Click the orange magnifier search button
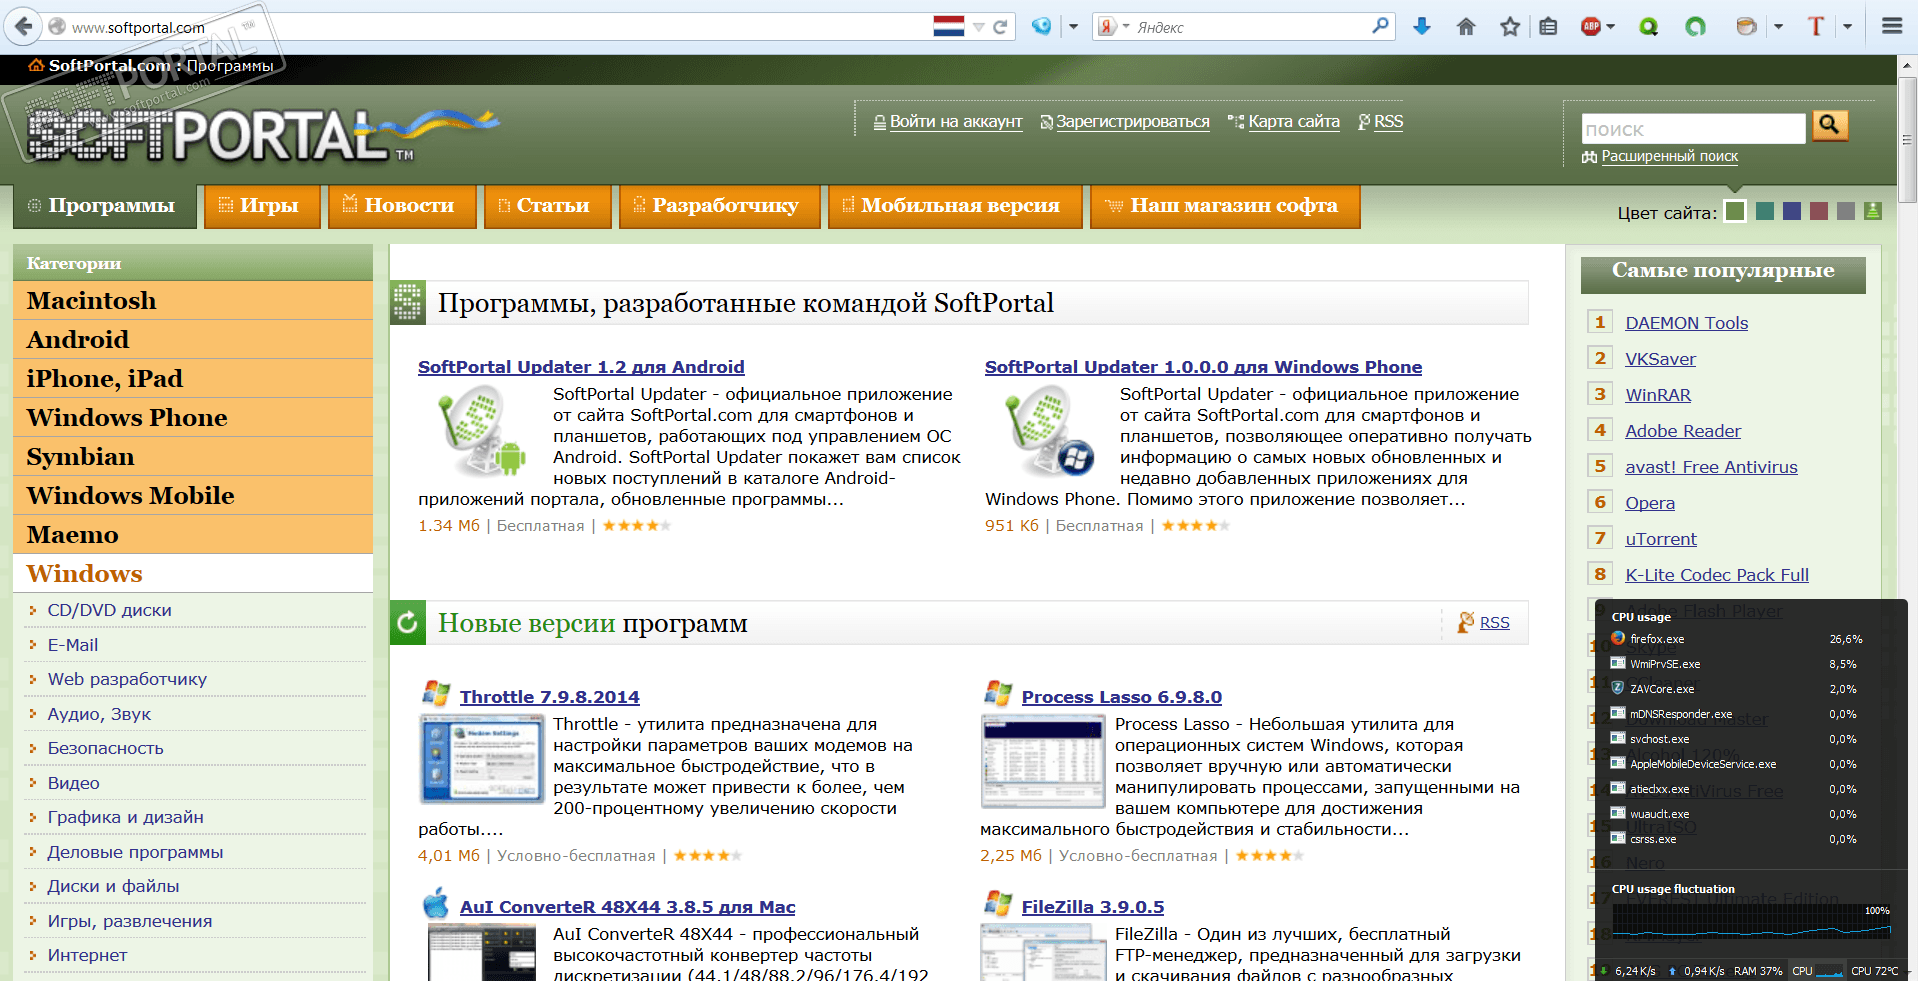1918x981 pixels. (1830, 125)
